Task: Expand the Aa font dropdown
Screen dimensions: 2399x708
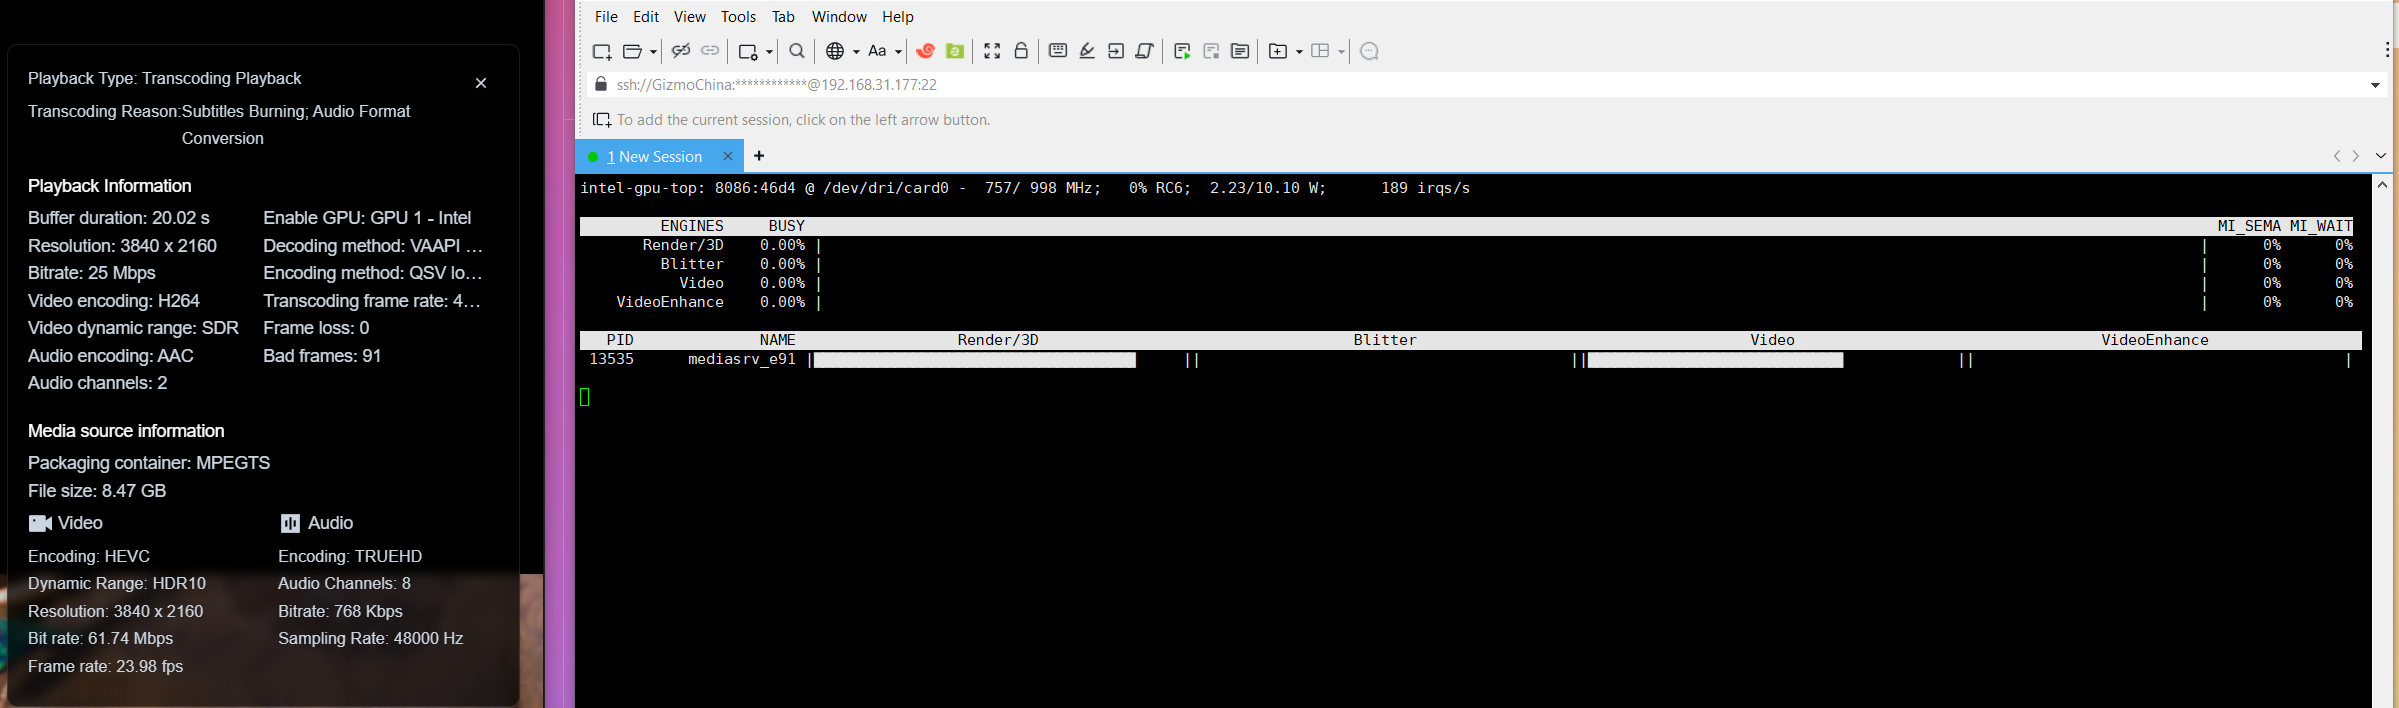Action: (898, 52)
